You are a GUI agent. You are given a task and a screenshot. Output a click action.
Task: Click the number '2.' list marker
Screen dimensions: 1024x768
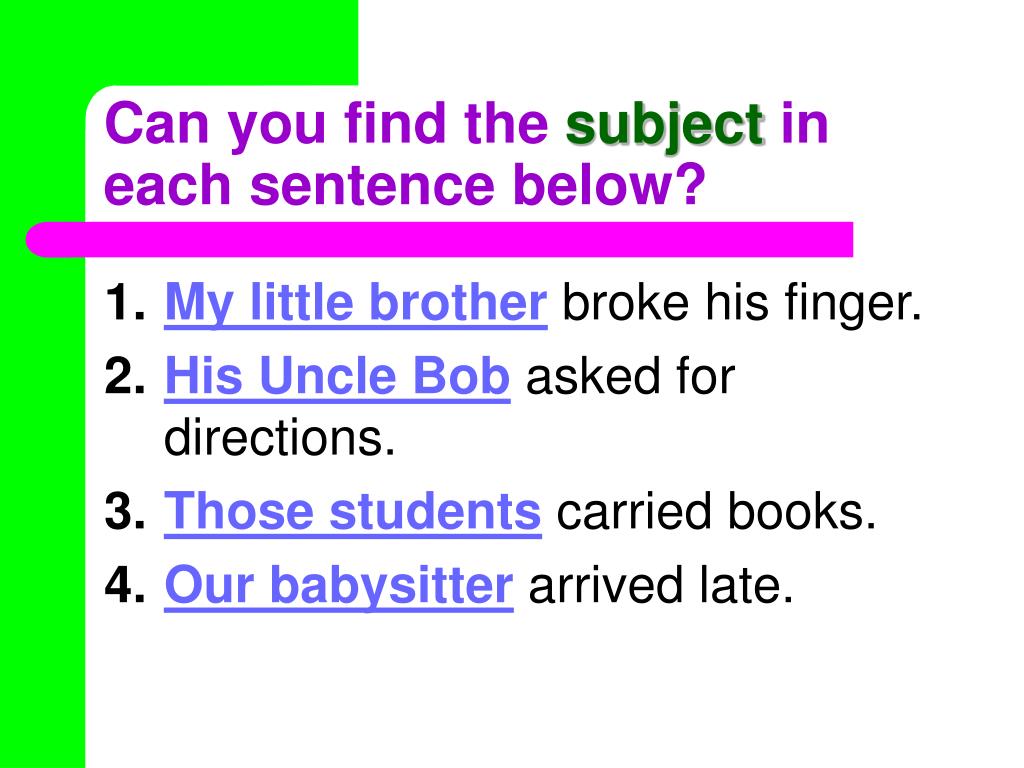[125, 376]
